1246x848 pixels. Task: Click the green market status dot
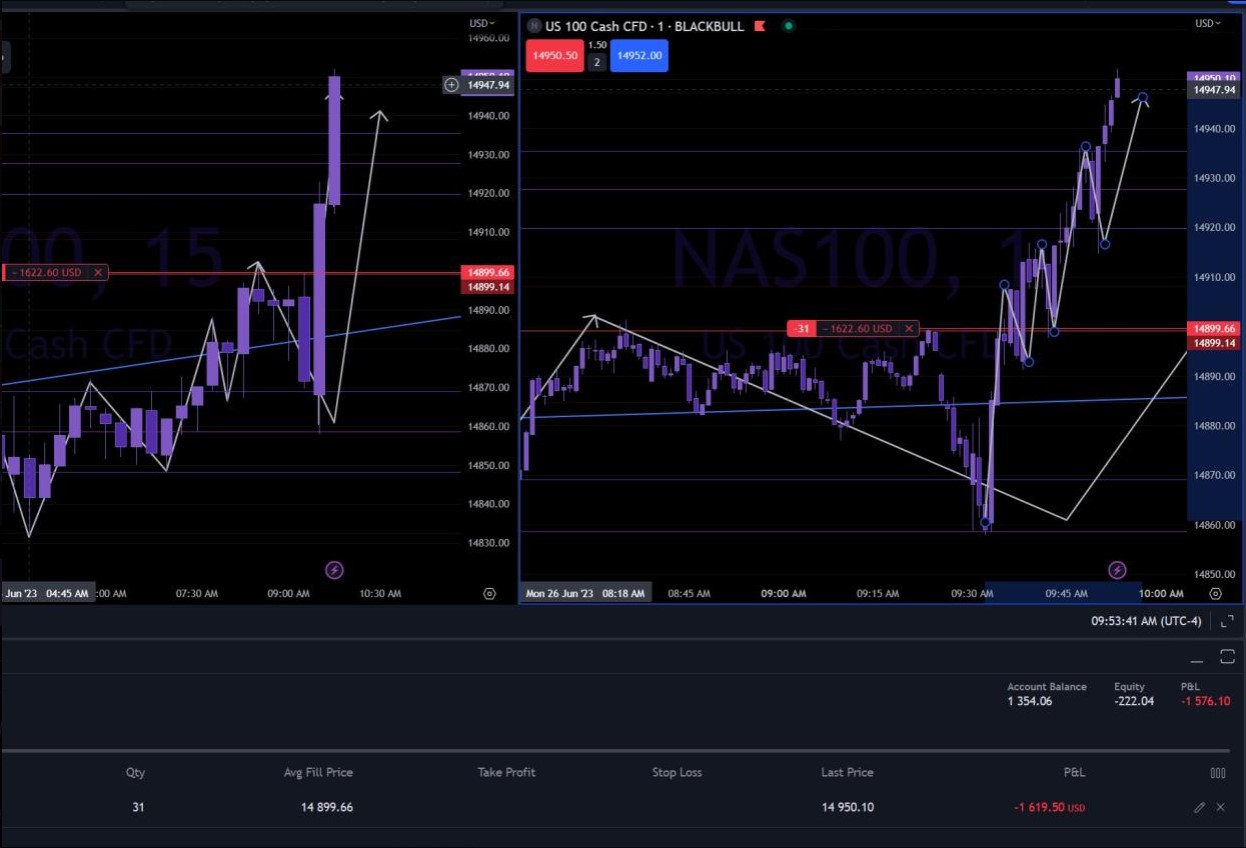click(x=788, y=26)
